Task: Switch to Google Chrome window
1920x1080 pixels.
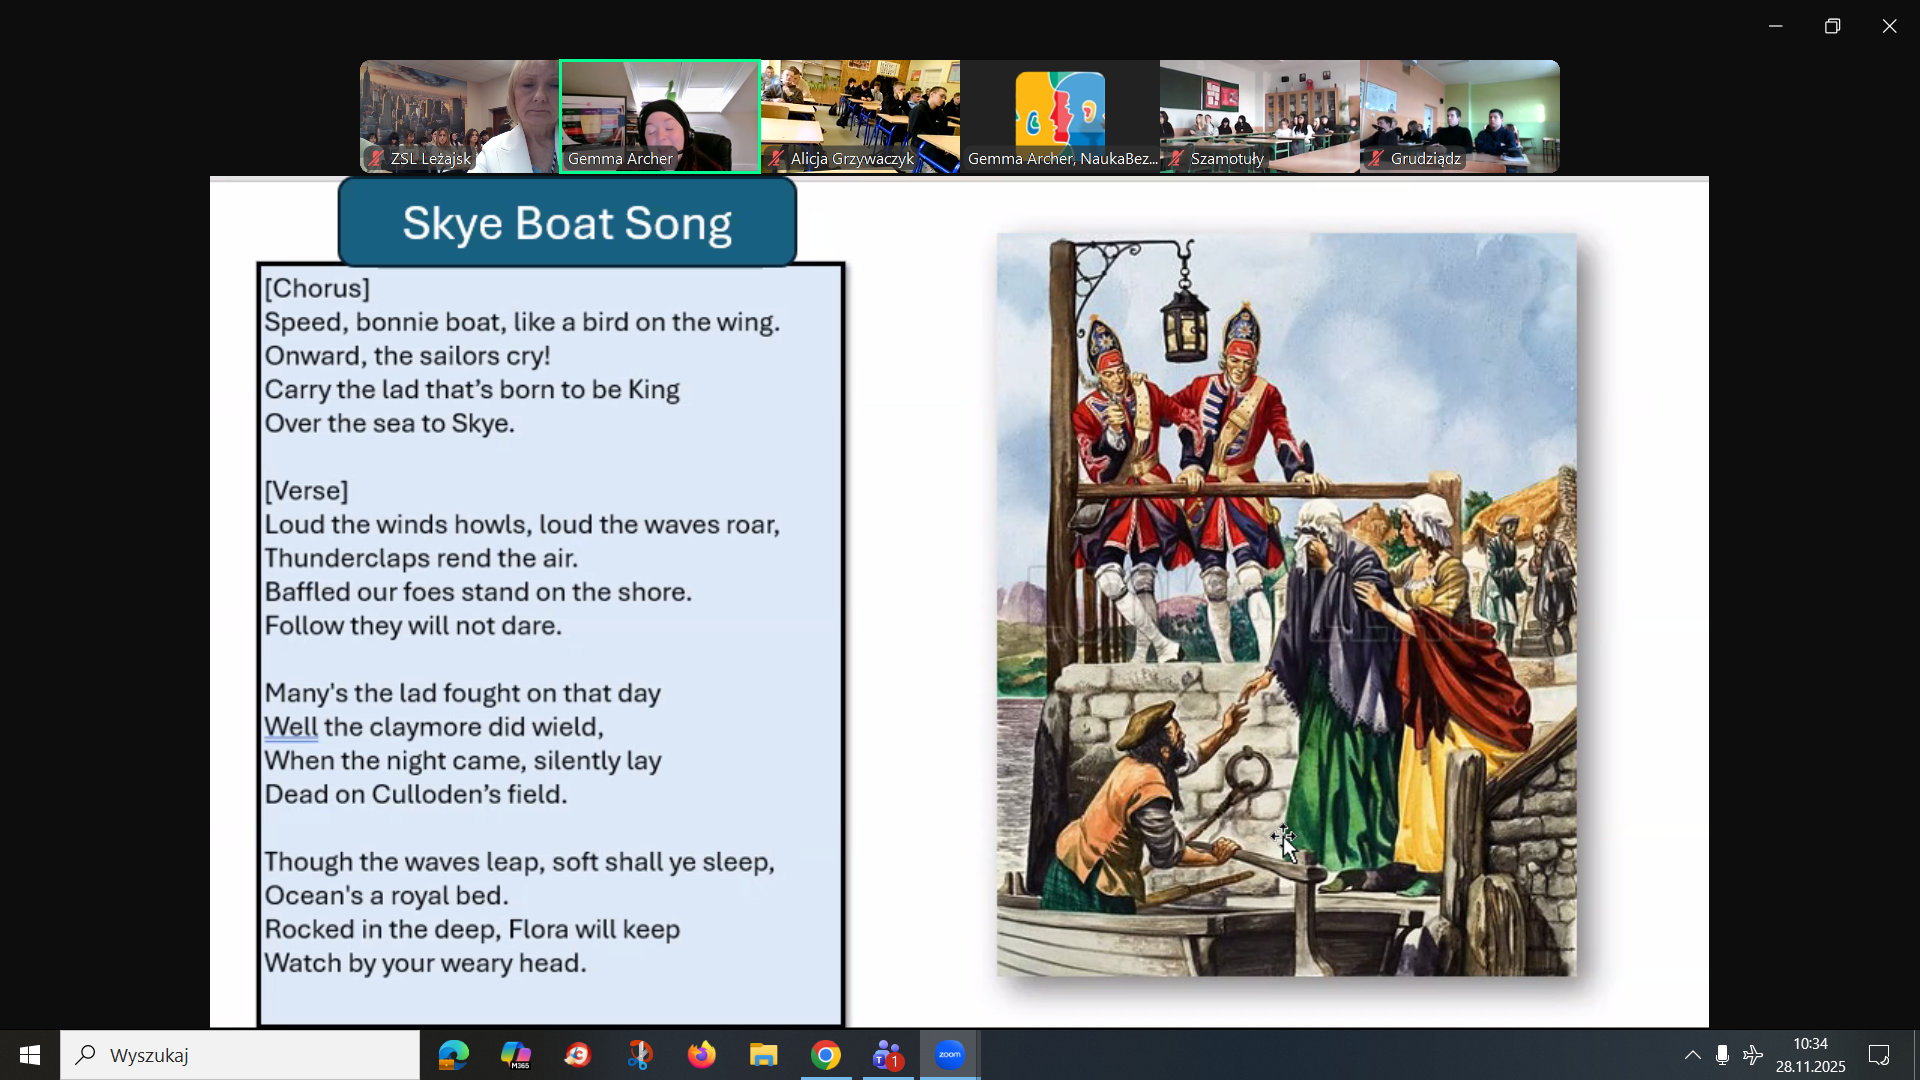Action: point(826,1055)
